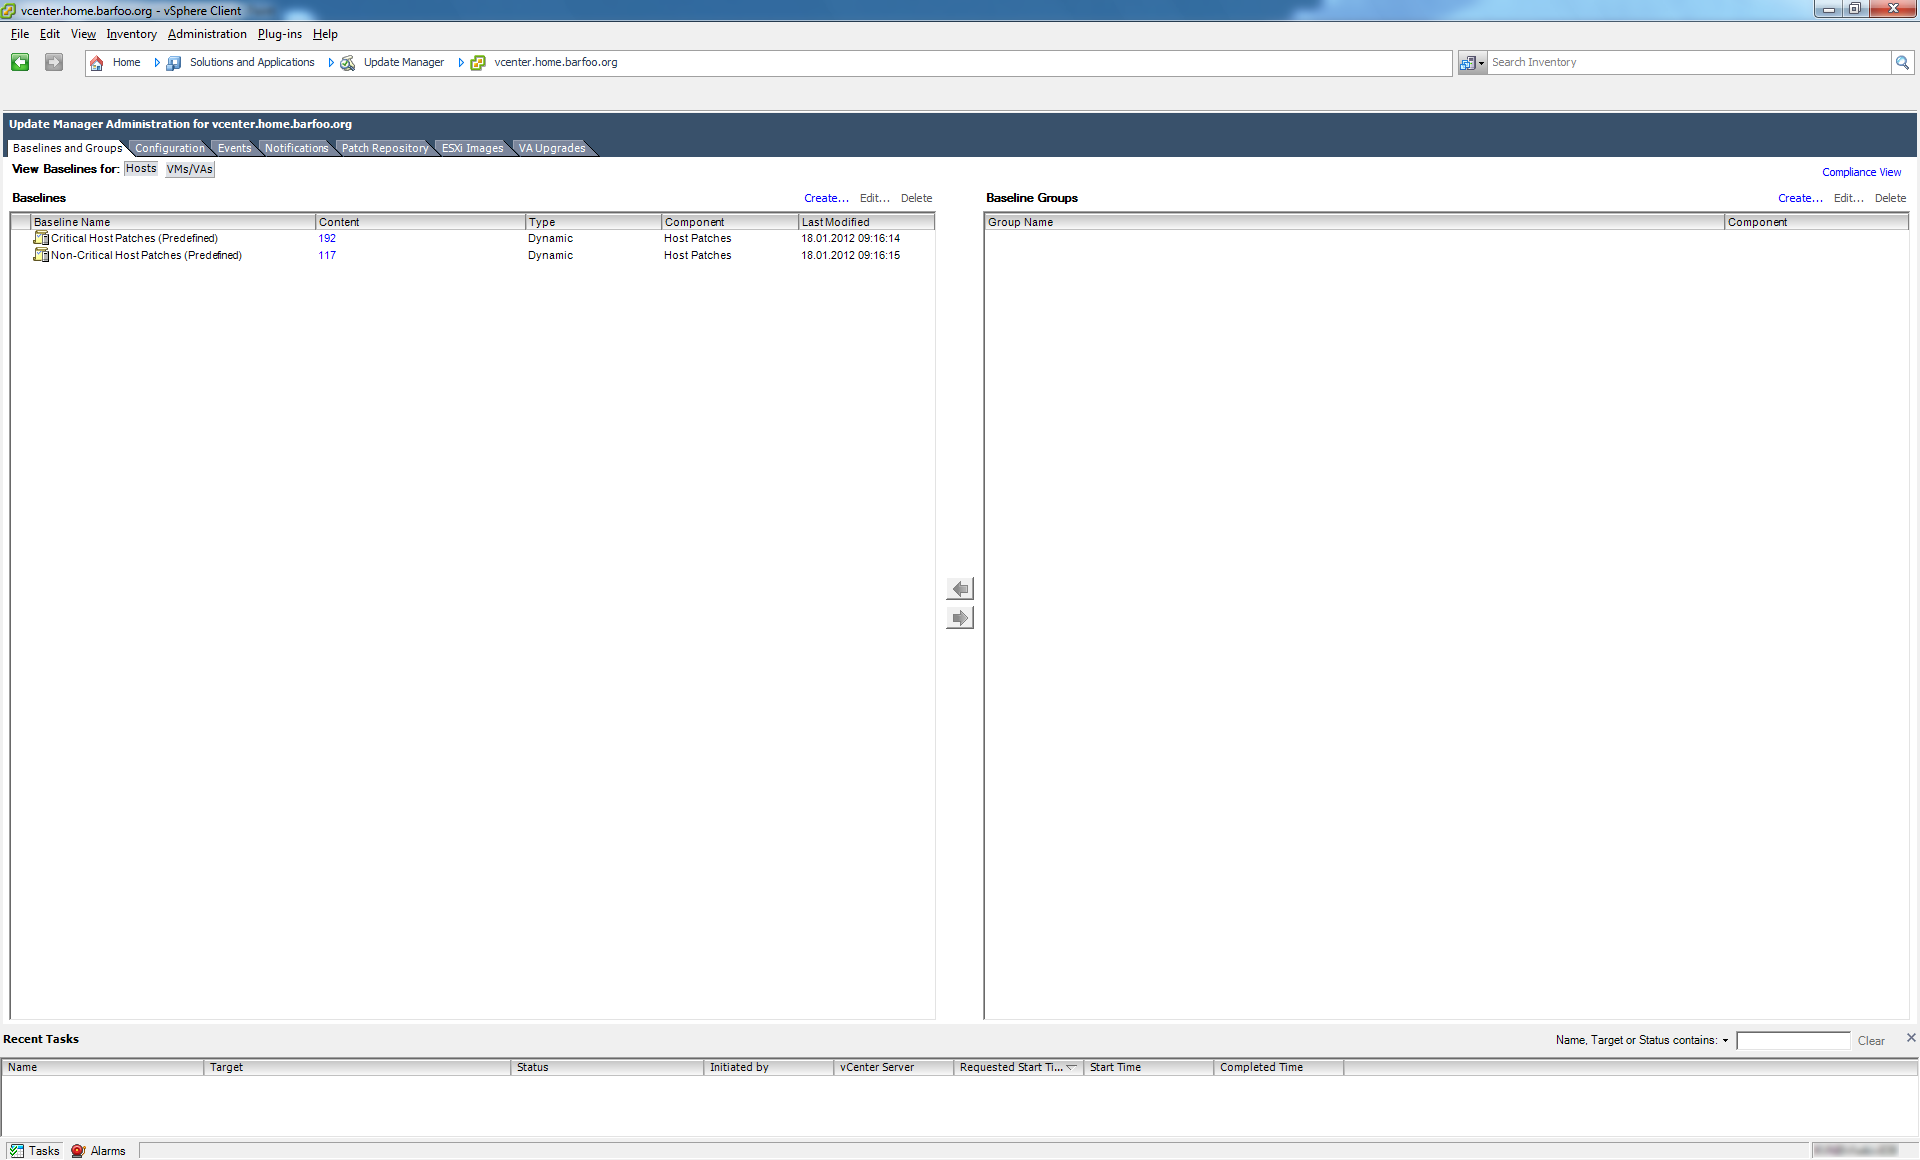1920x1160 pixels.
Task: Open the Administration menu
Action: pyautogui.click(x=207, y=34)
